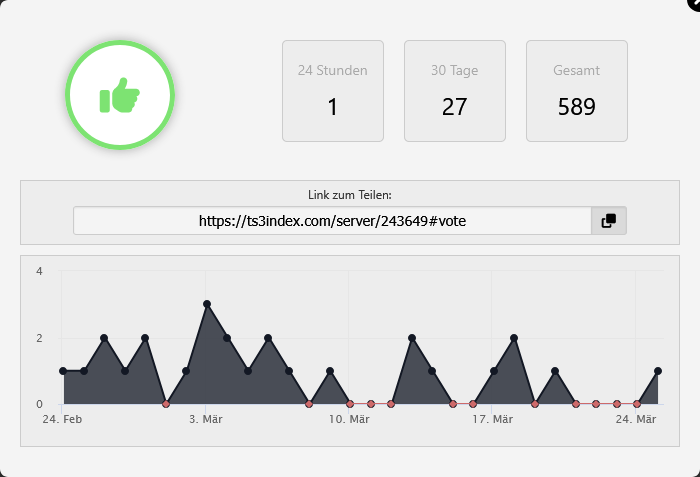Click the '24. Mär' x-axis label

tap(636, 419)
